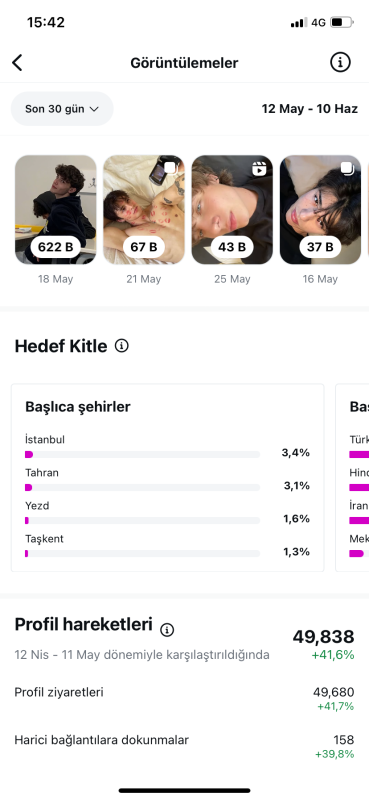The height and width of the screenshot is (800, 369).
Task: Tap Harici bağlantılara dokunmalar row
Action: click(184, 746)
